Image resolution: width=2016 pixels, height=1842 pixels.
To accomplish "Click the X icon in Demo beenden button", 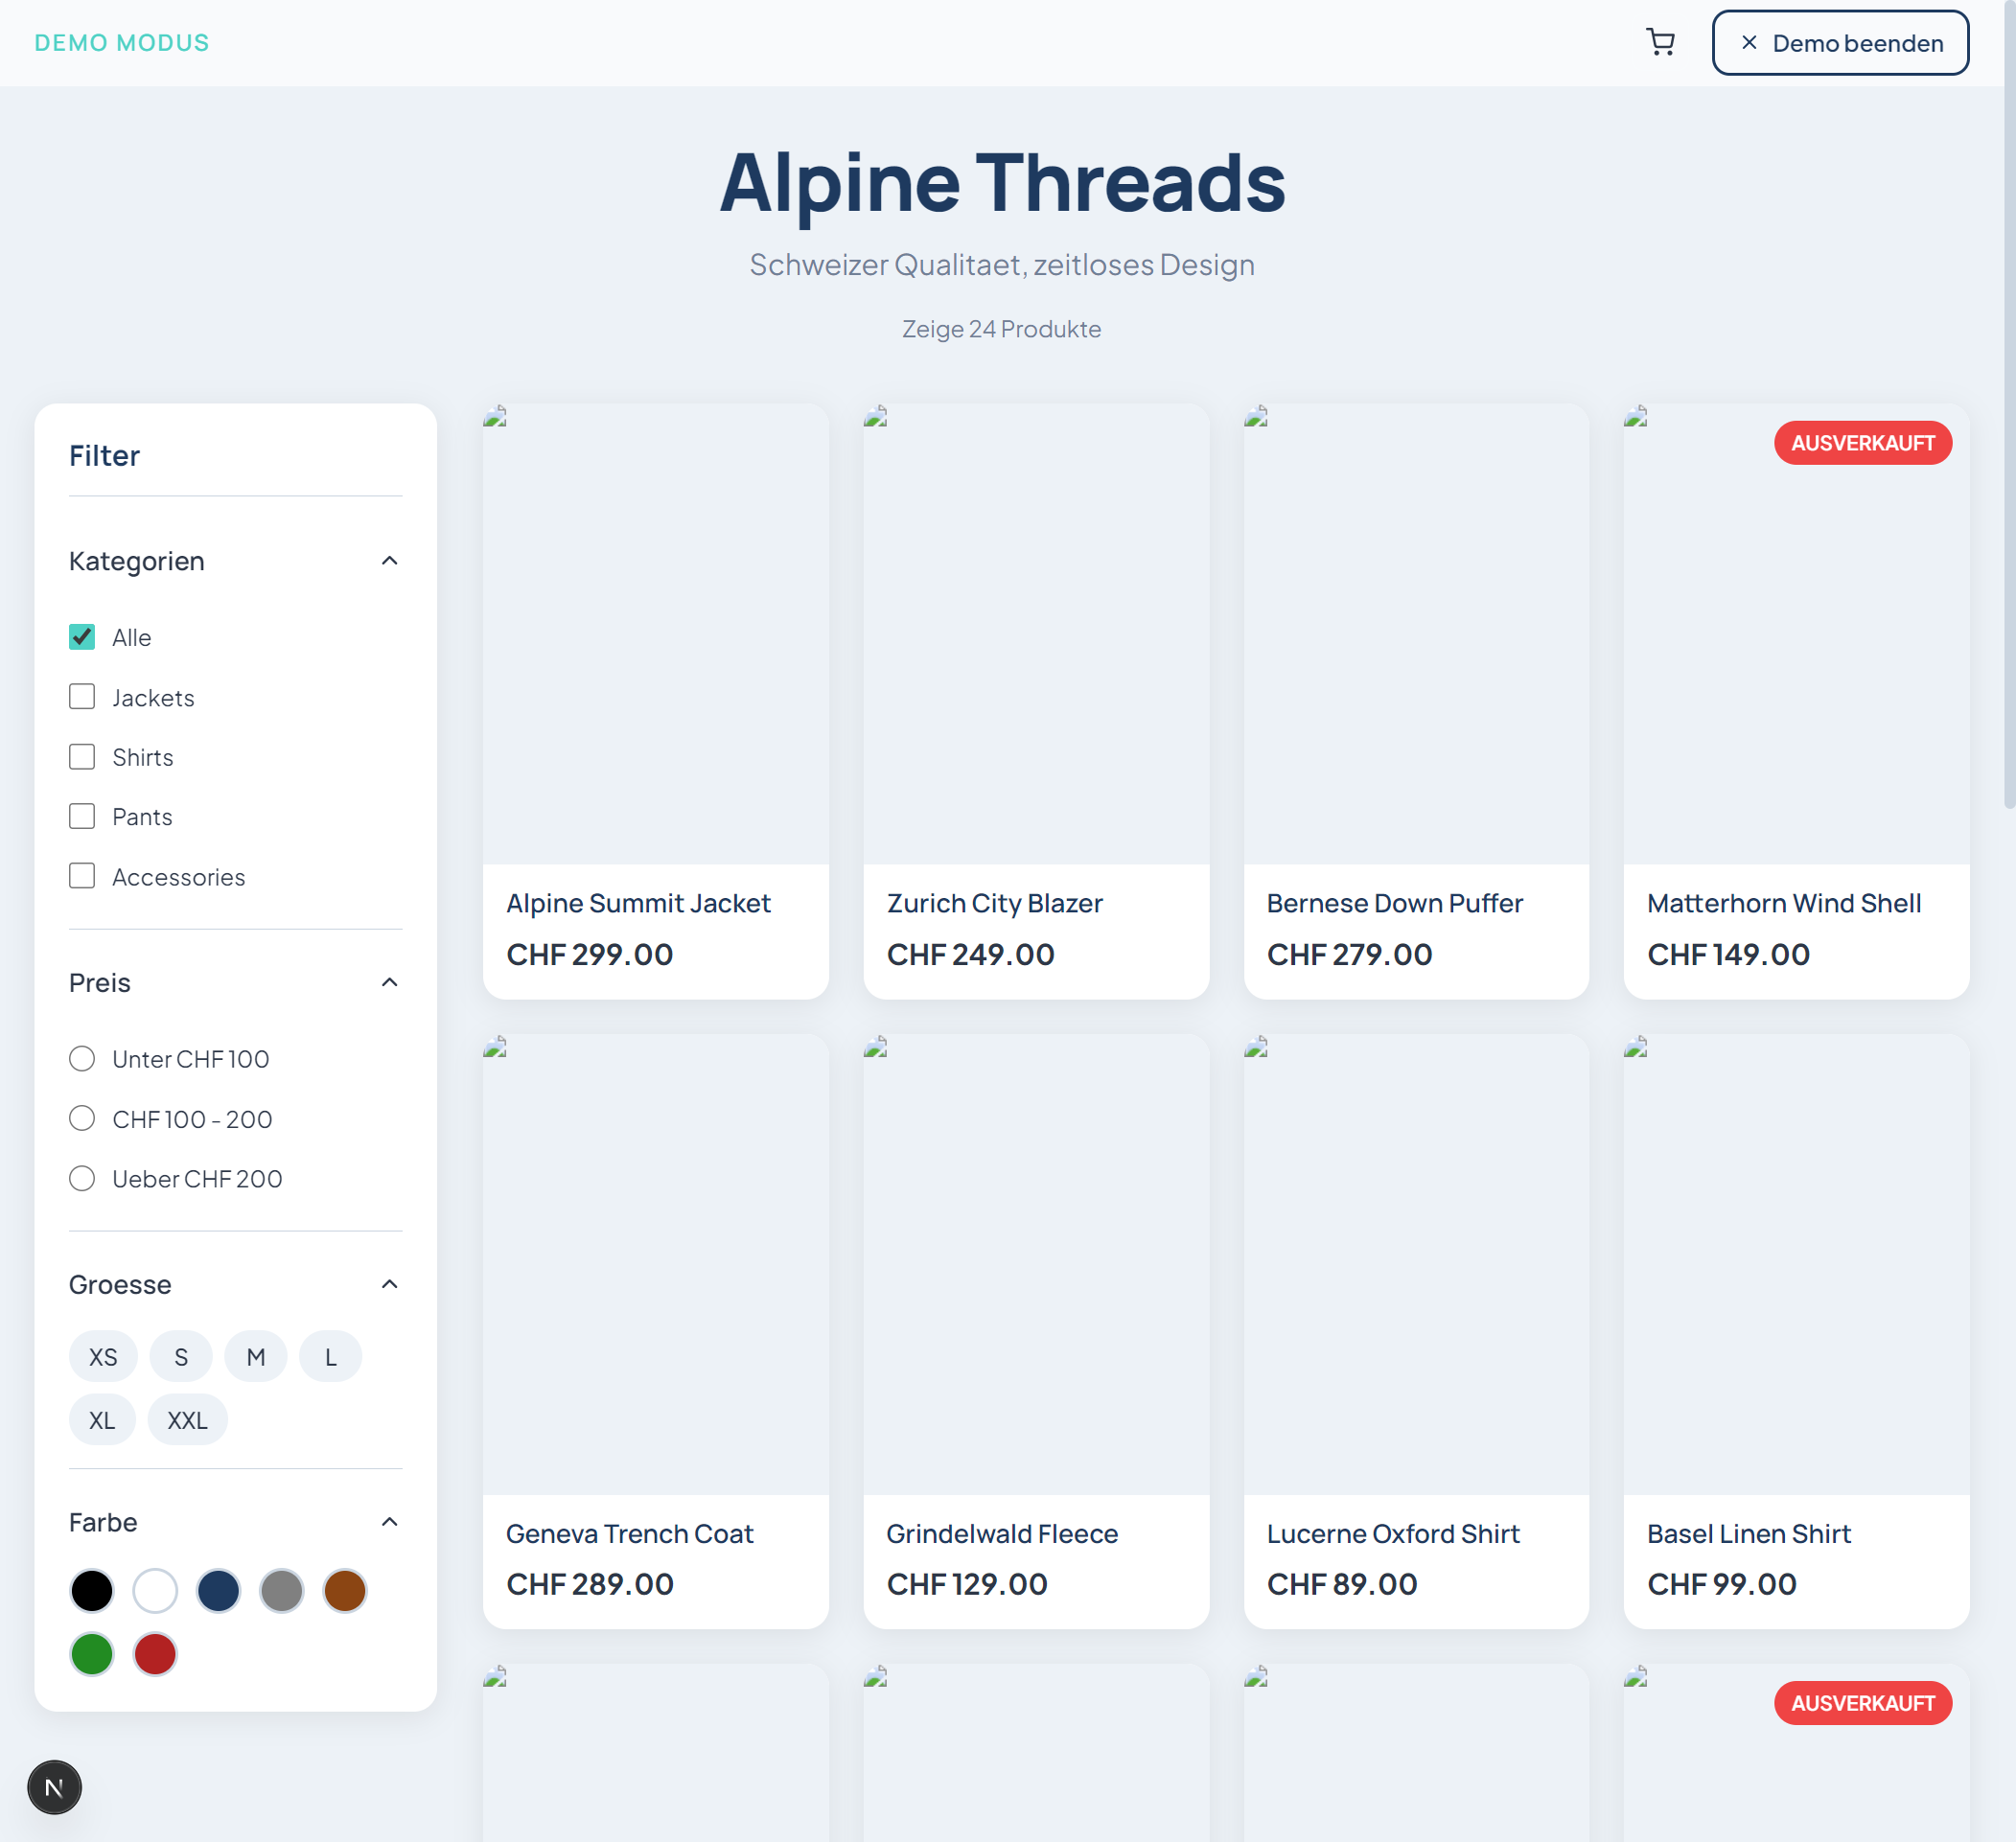I will (1749, 42).
